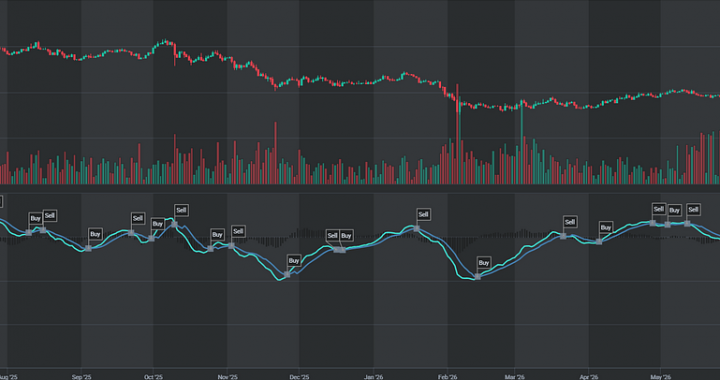Select the Buy signal in late October '25
This screenshot has width=720, height=380.
click(x=218, y=235)
